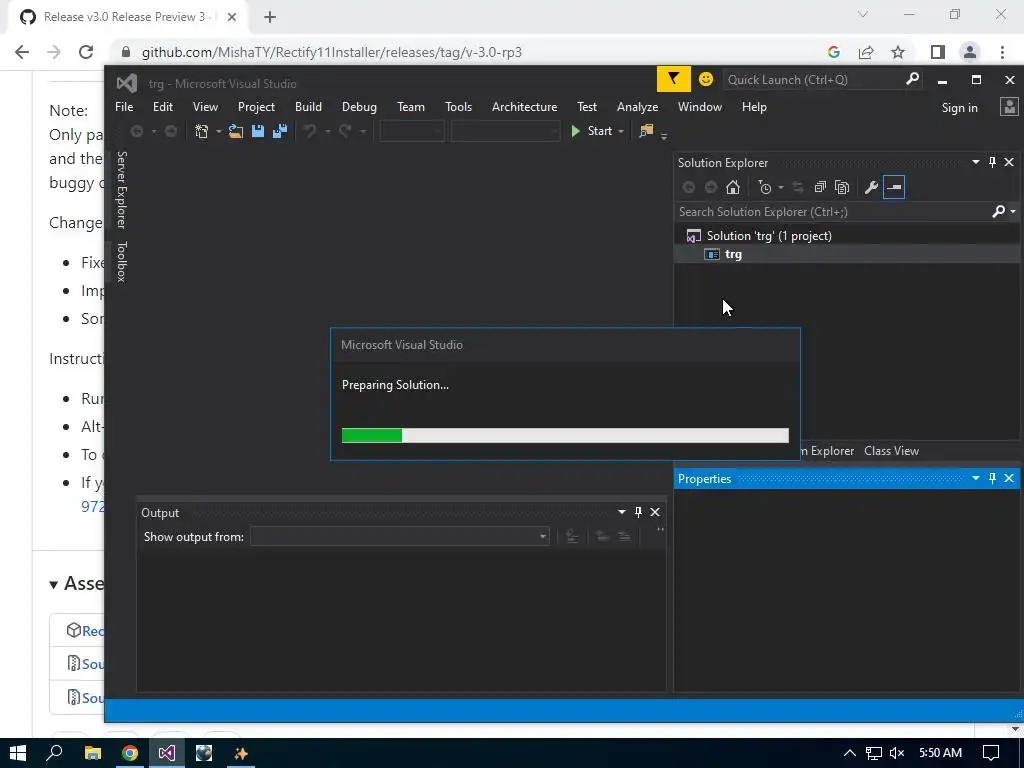Pin the Output panel

pyautogui.click(x=639, y=512)
